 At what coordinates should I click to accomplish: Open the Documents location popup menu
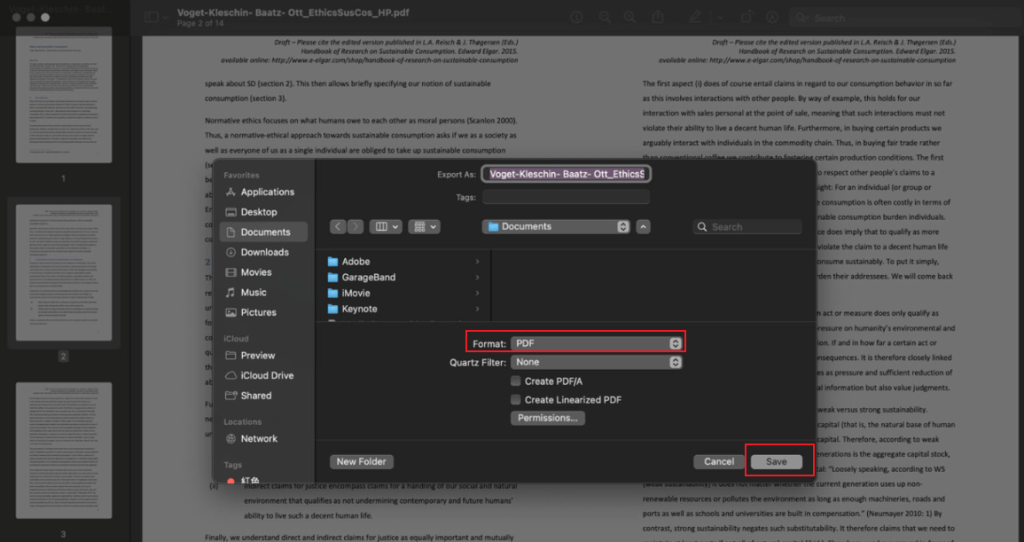point(555,227)
